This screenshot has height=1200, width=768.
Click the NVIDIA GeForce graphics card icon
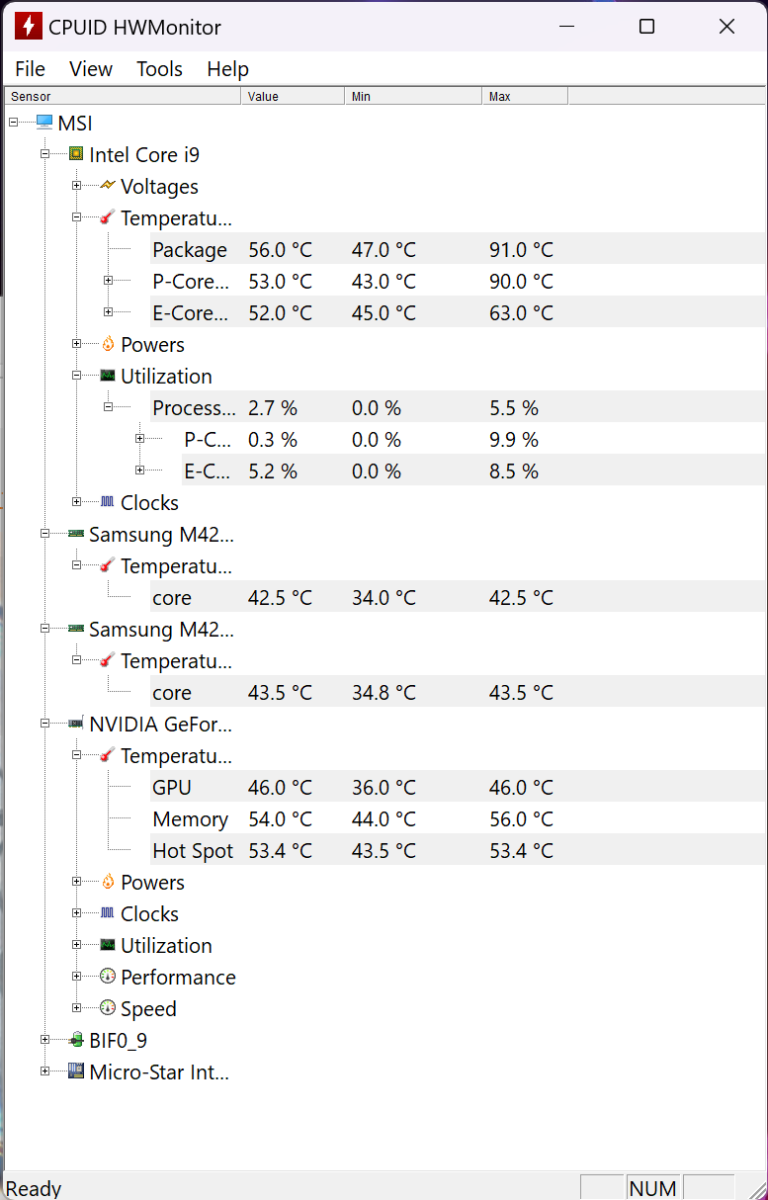[76, 724]
